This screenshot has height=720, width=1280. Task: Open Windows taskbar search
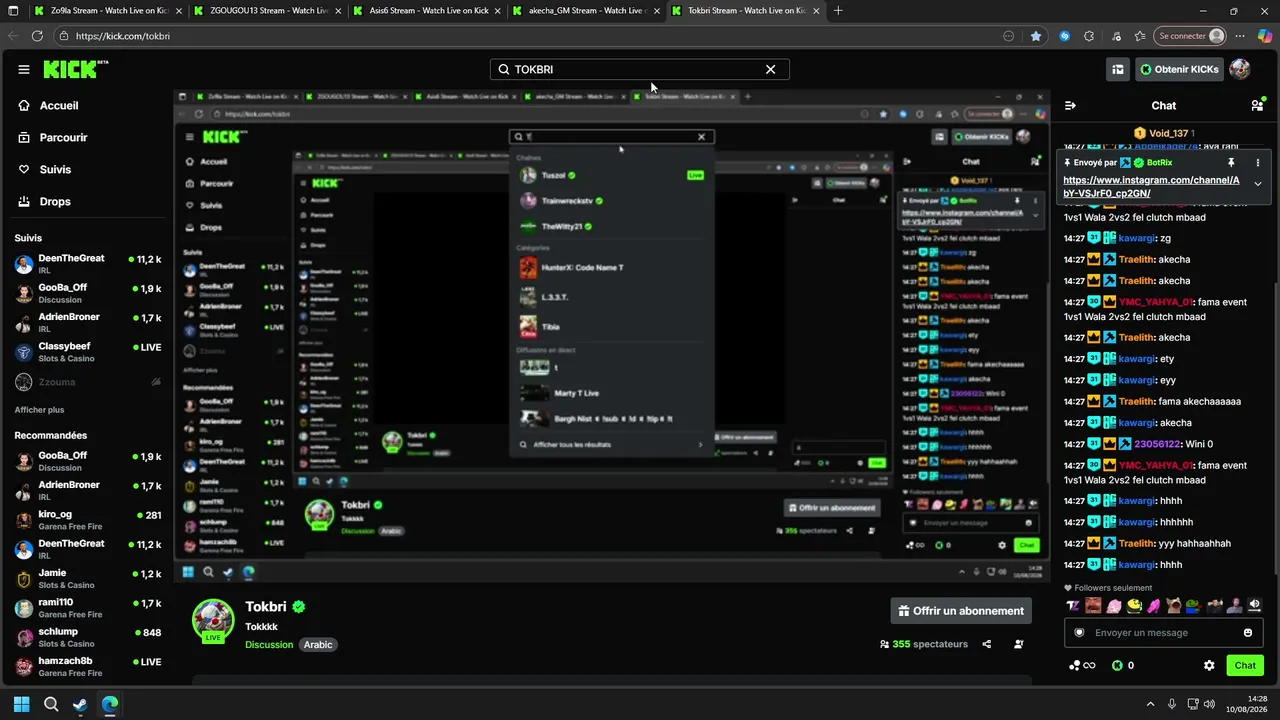[51, 704]
